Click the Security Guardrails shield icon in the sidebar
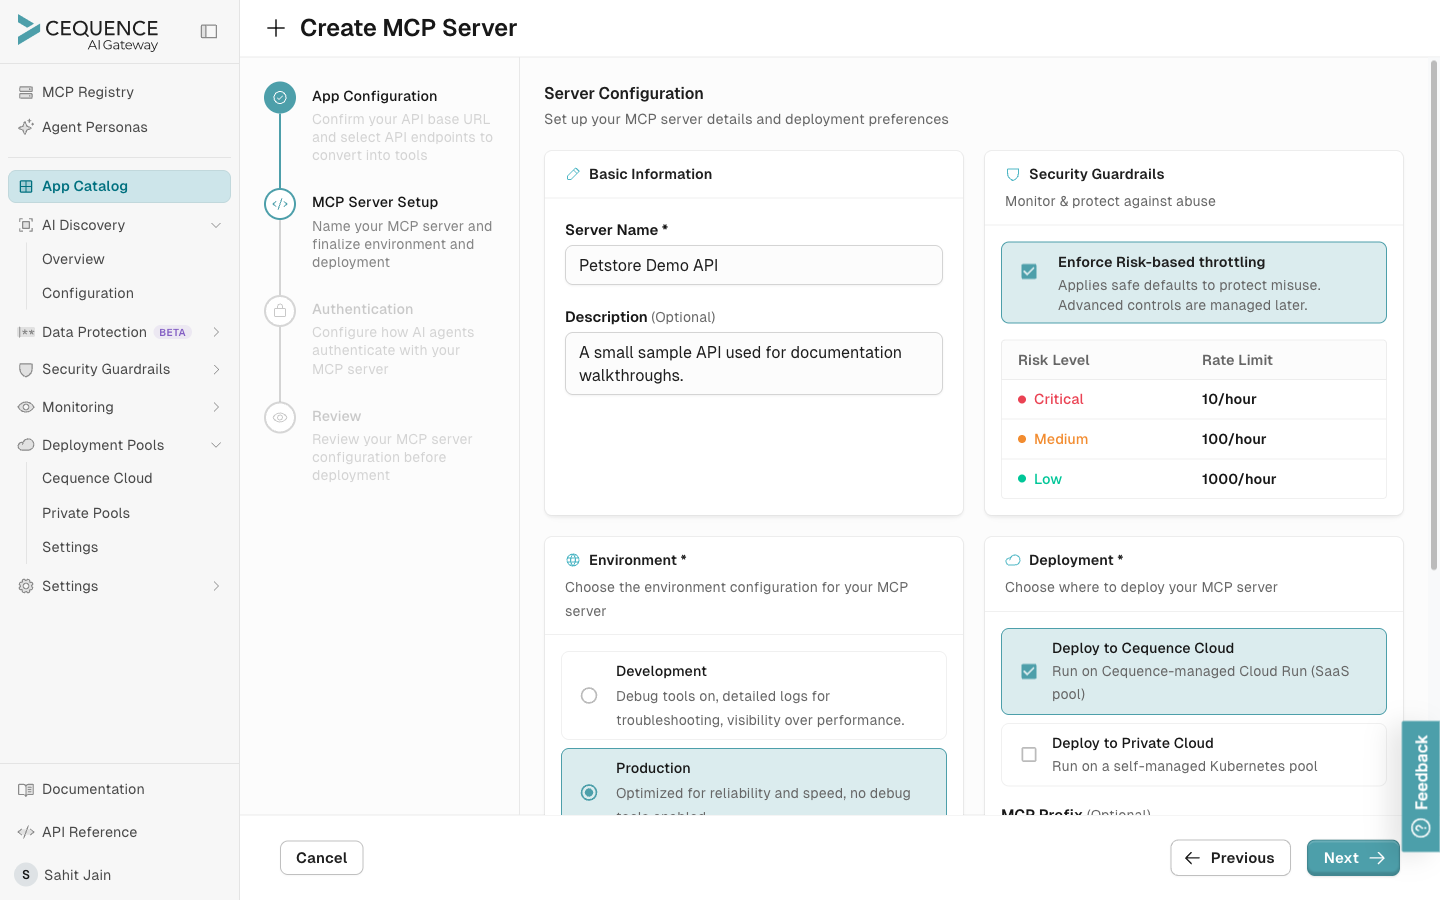 pos(26,369)
